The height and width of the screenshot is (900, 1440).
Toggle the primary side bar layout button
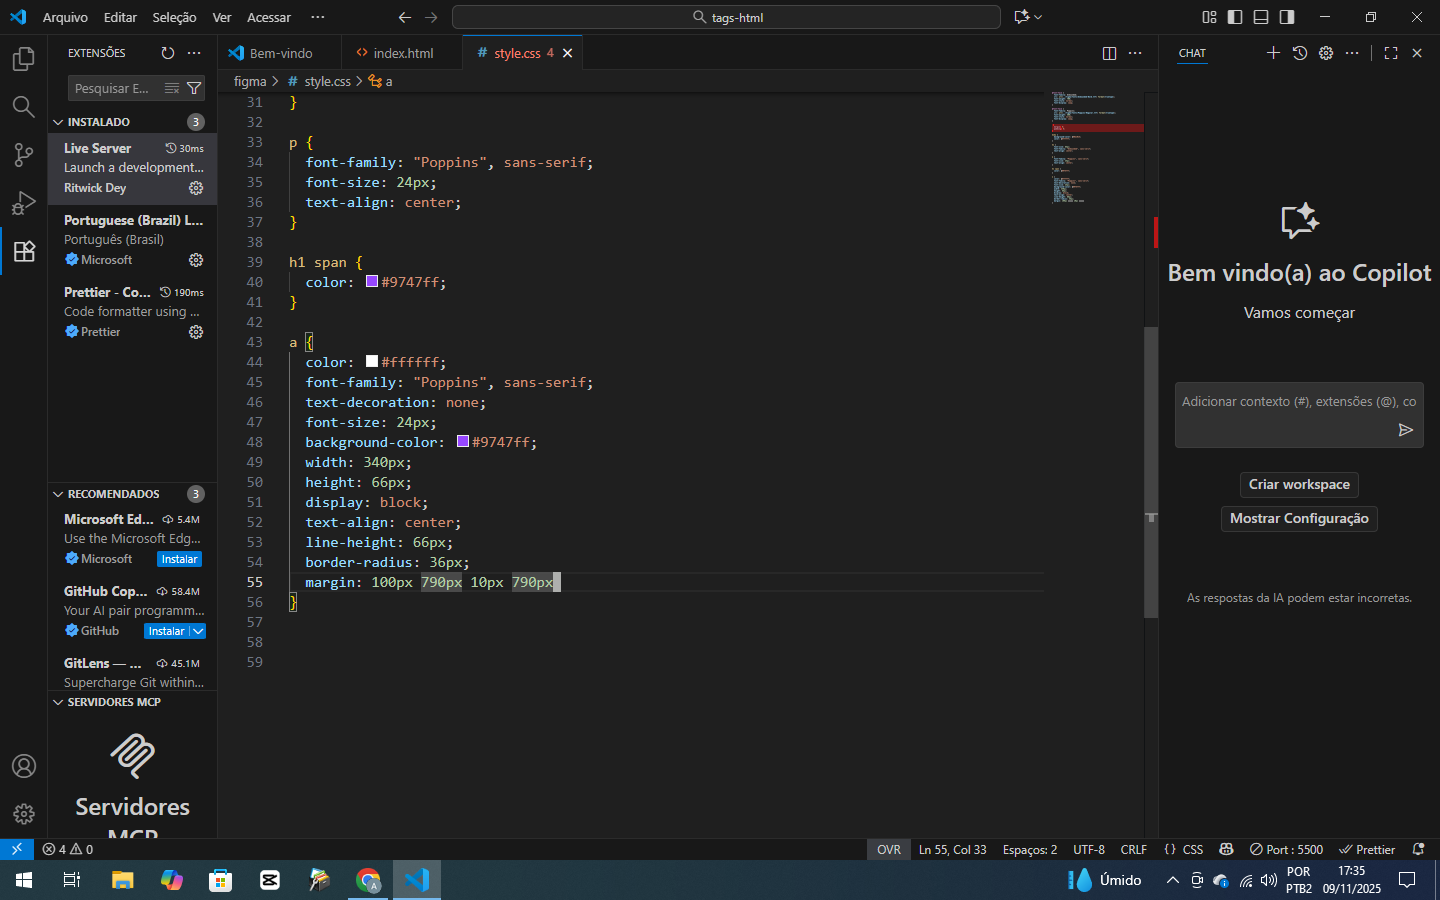pyautogui.click(x=1235, y=17)
